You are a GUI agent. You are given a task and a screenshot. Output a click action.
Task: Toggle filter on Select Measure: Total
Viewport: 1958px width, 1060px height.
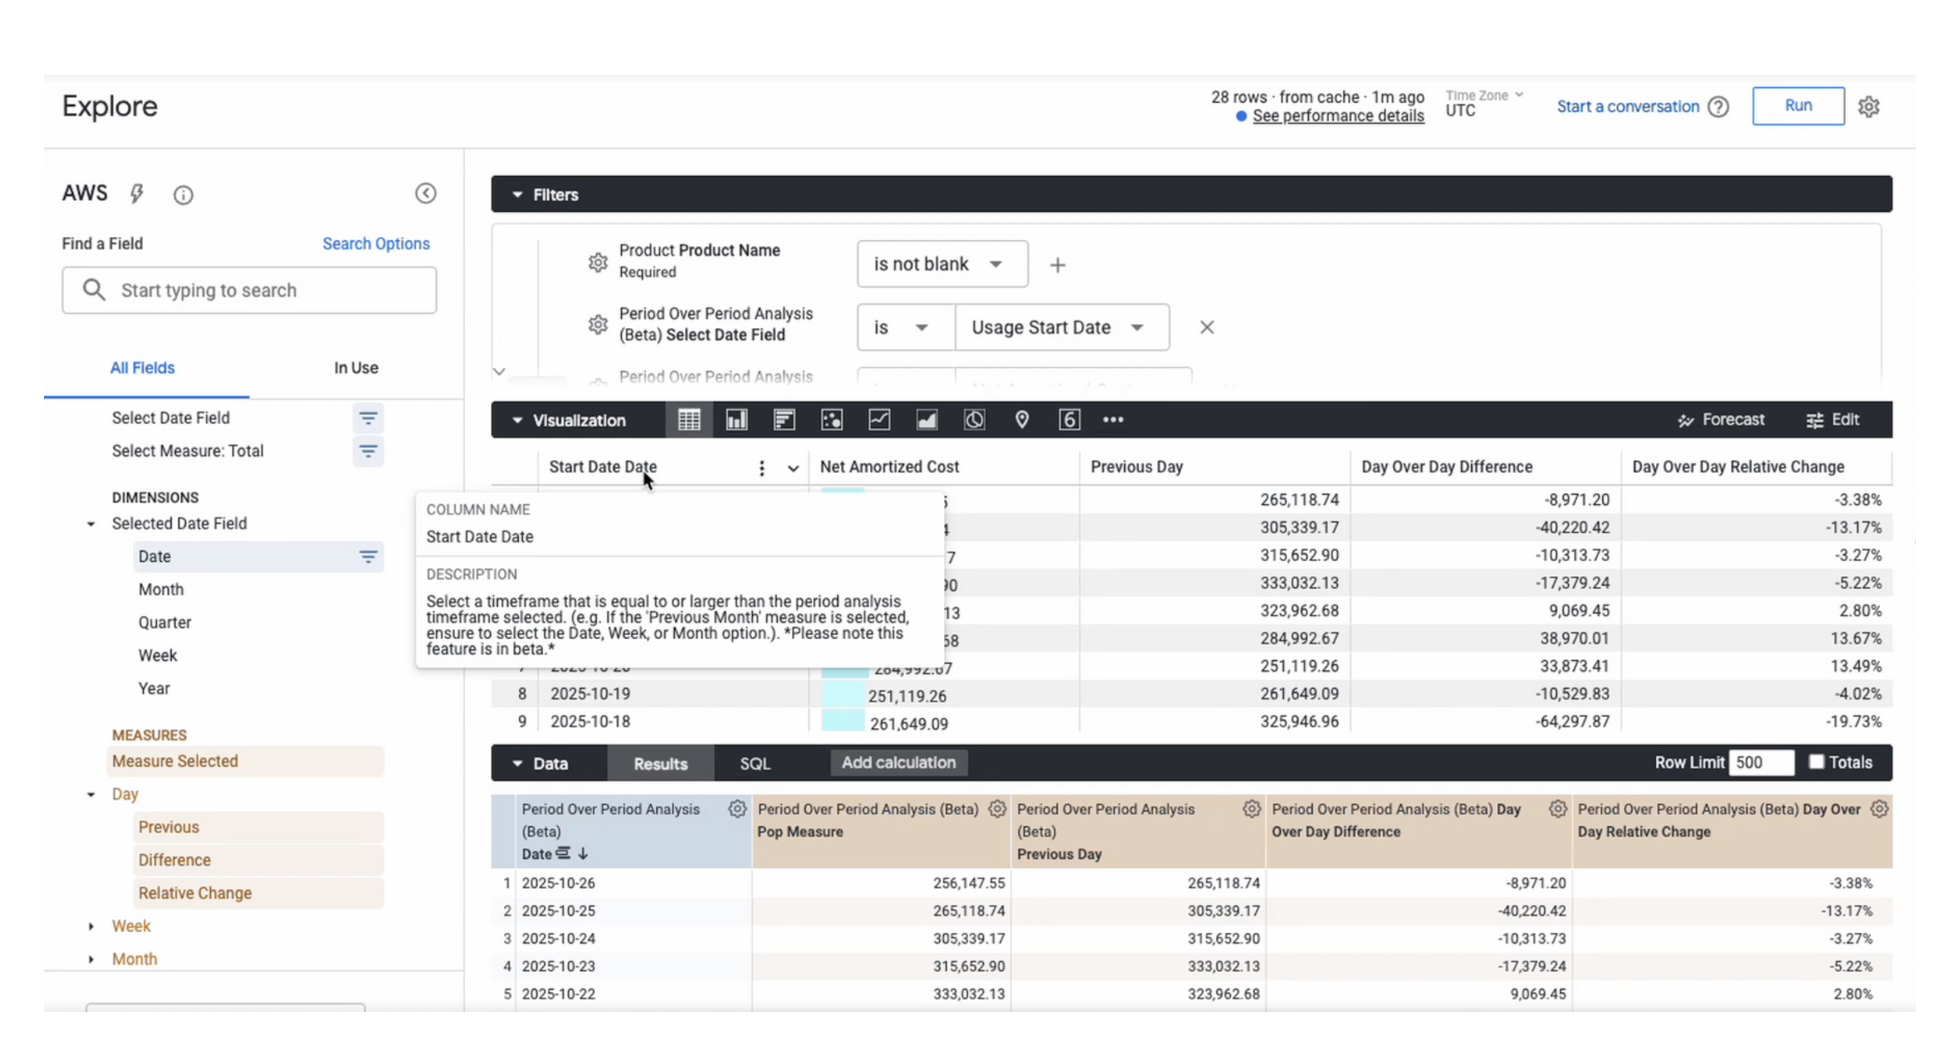click(x=368, y=452)
